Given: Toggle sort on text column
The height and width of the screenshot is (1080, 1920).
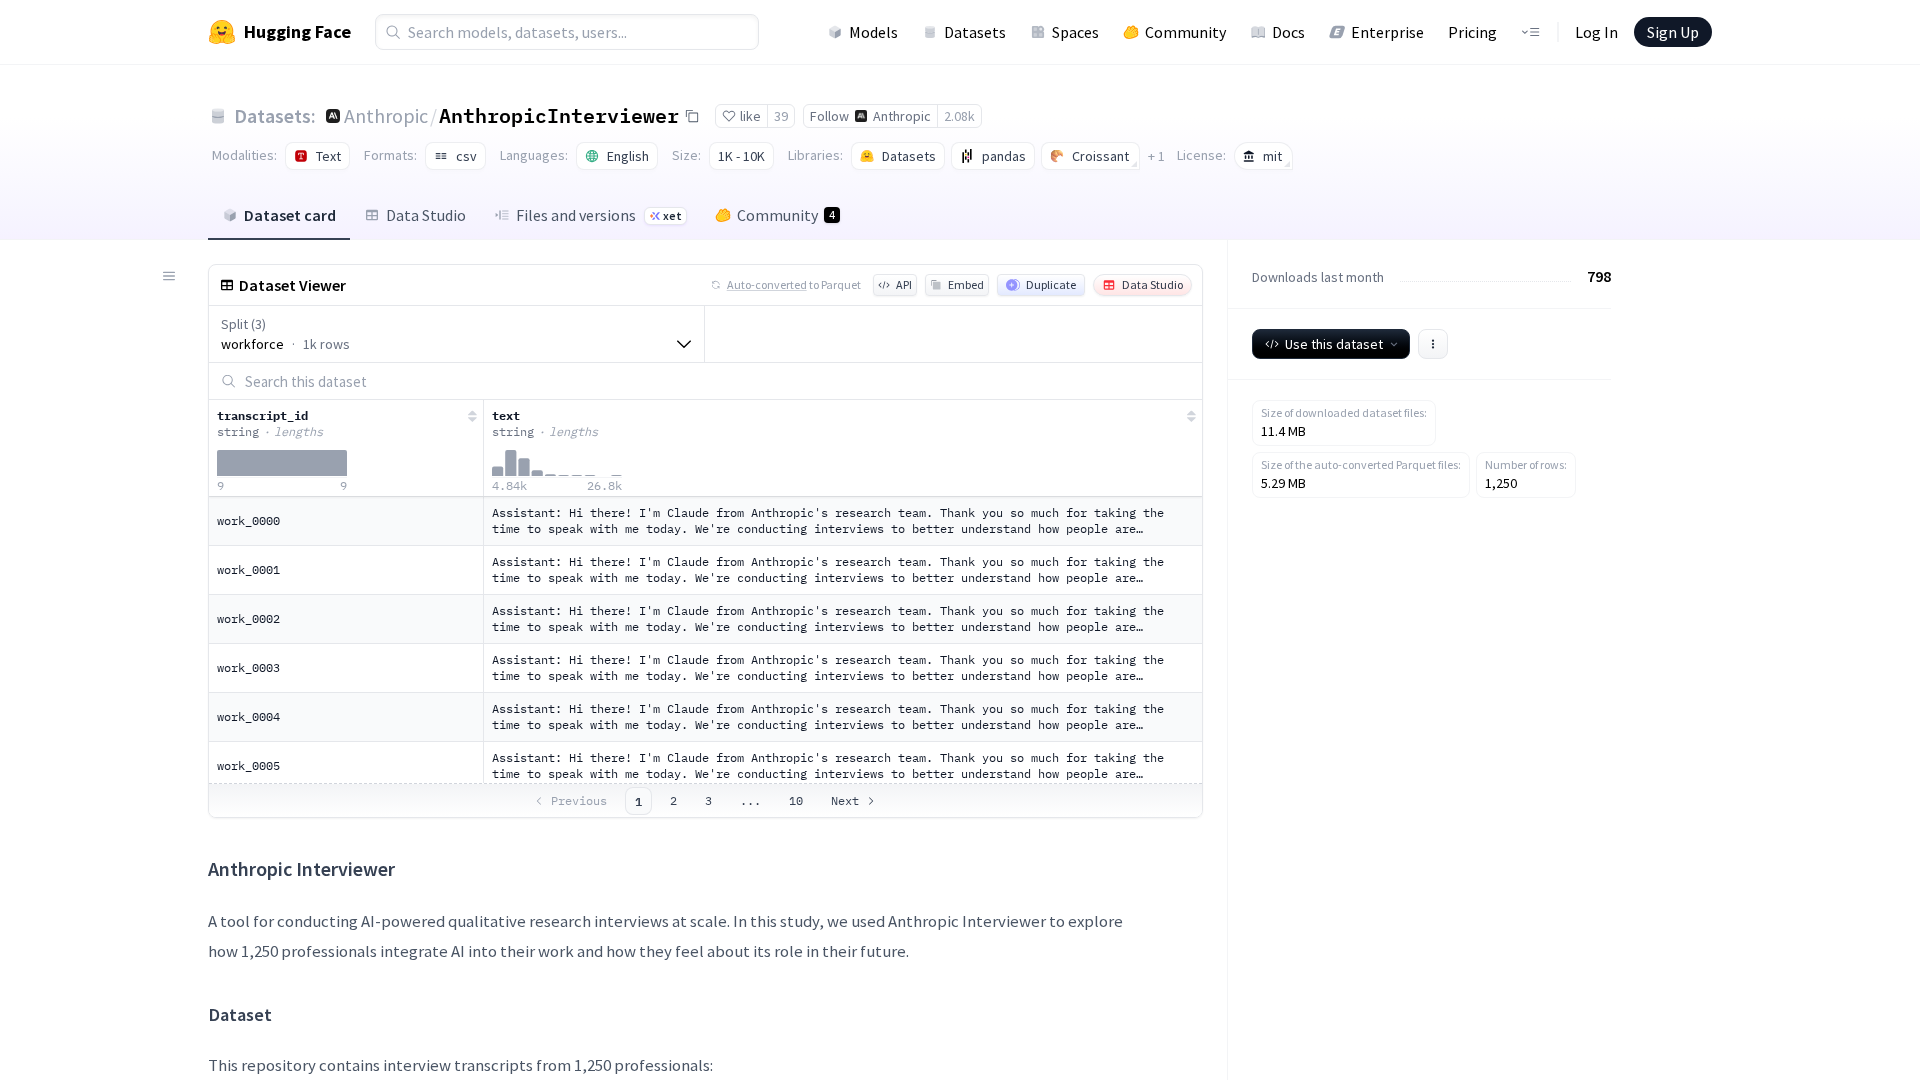Looking at the screenshot, I should pyautogui.click(x=1190, y=417).
